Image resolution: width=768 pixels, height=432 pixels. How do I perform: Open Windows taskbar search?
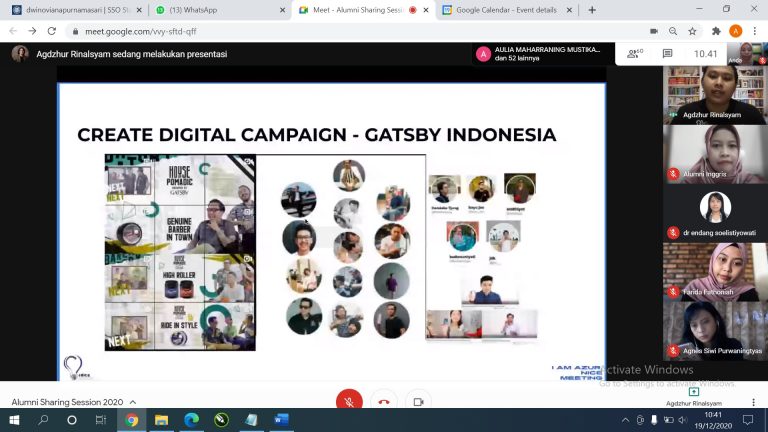click(x=43, y=420)
